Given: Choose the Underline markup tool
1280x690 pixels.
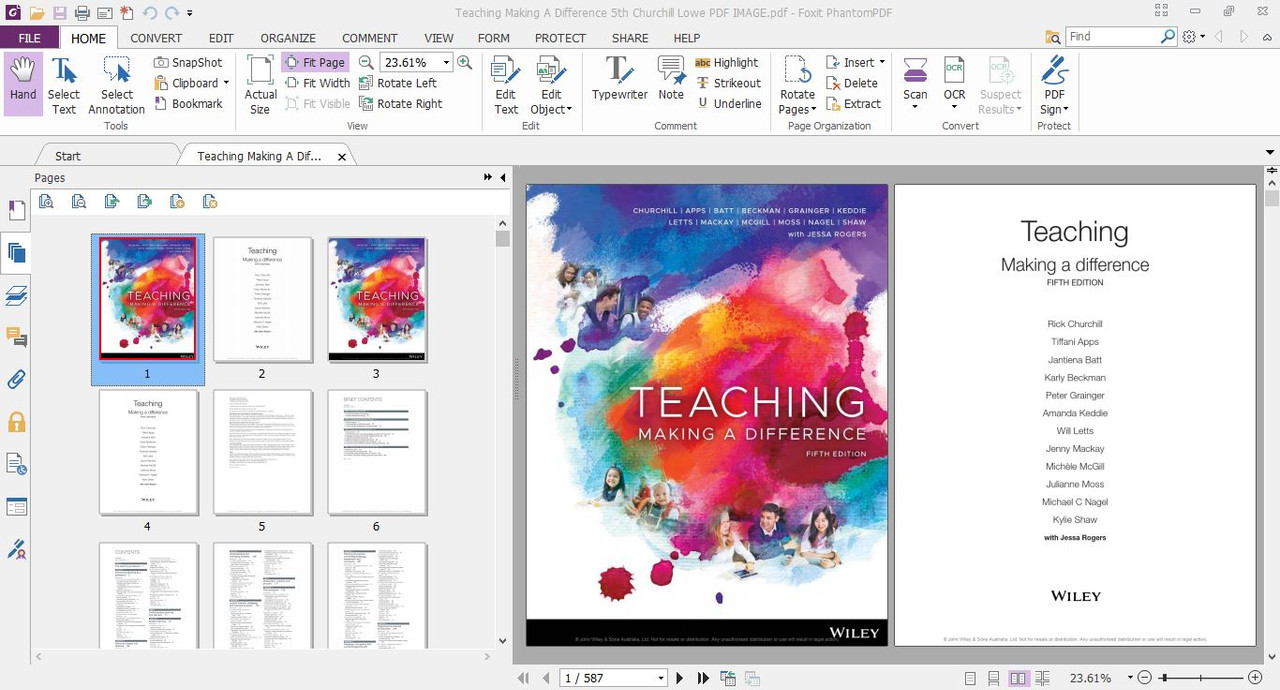Looking at the screenshot, I should coord(729,104).
